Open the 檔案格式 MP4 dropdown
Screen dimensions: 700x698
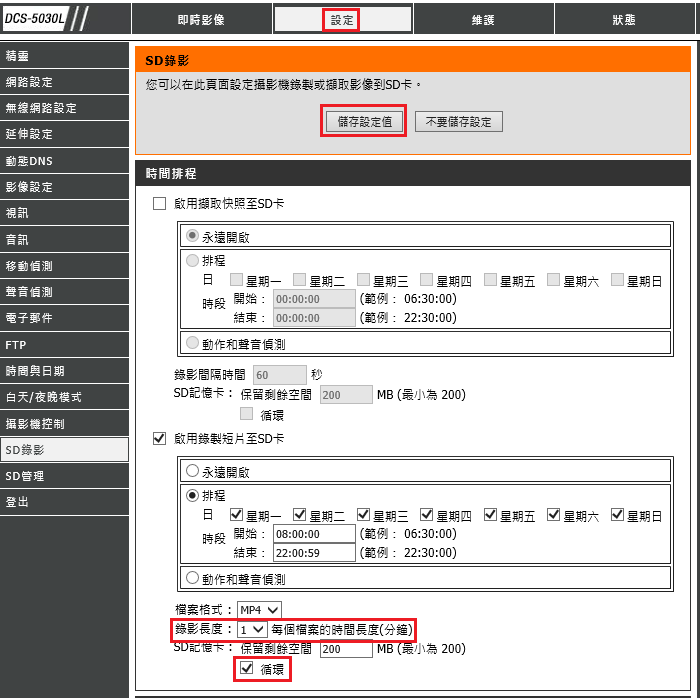tap(259, 609)
